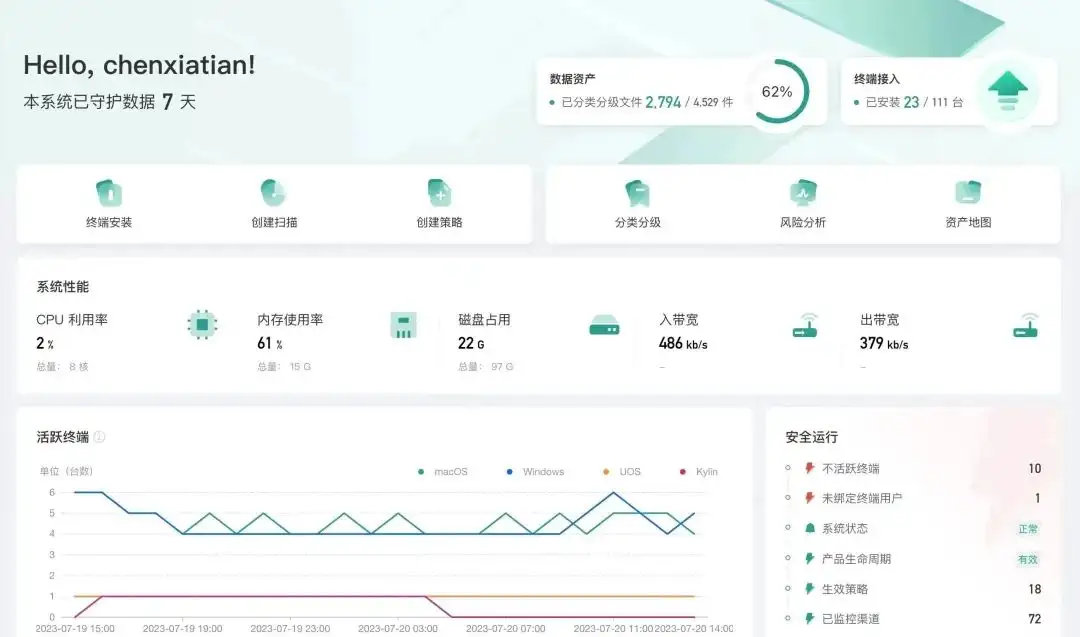1080x637 pixels.
Task: Click the 未绑定终端用户 row label
Action: click(x=862, y=499)
